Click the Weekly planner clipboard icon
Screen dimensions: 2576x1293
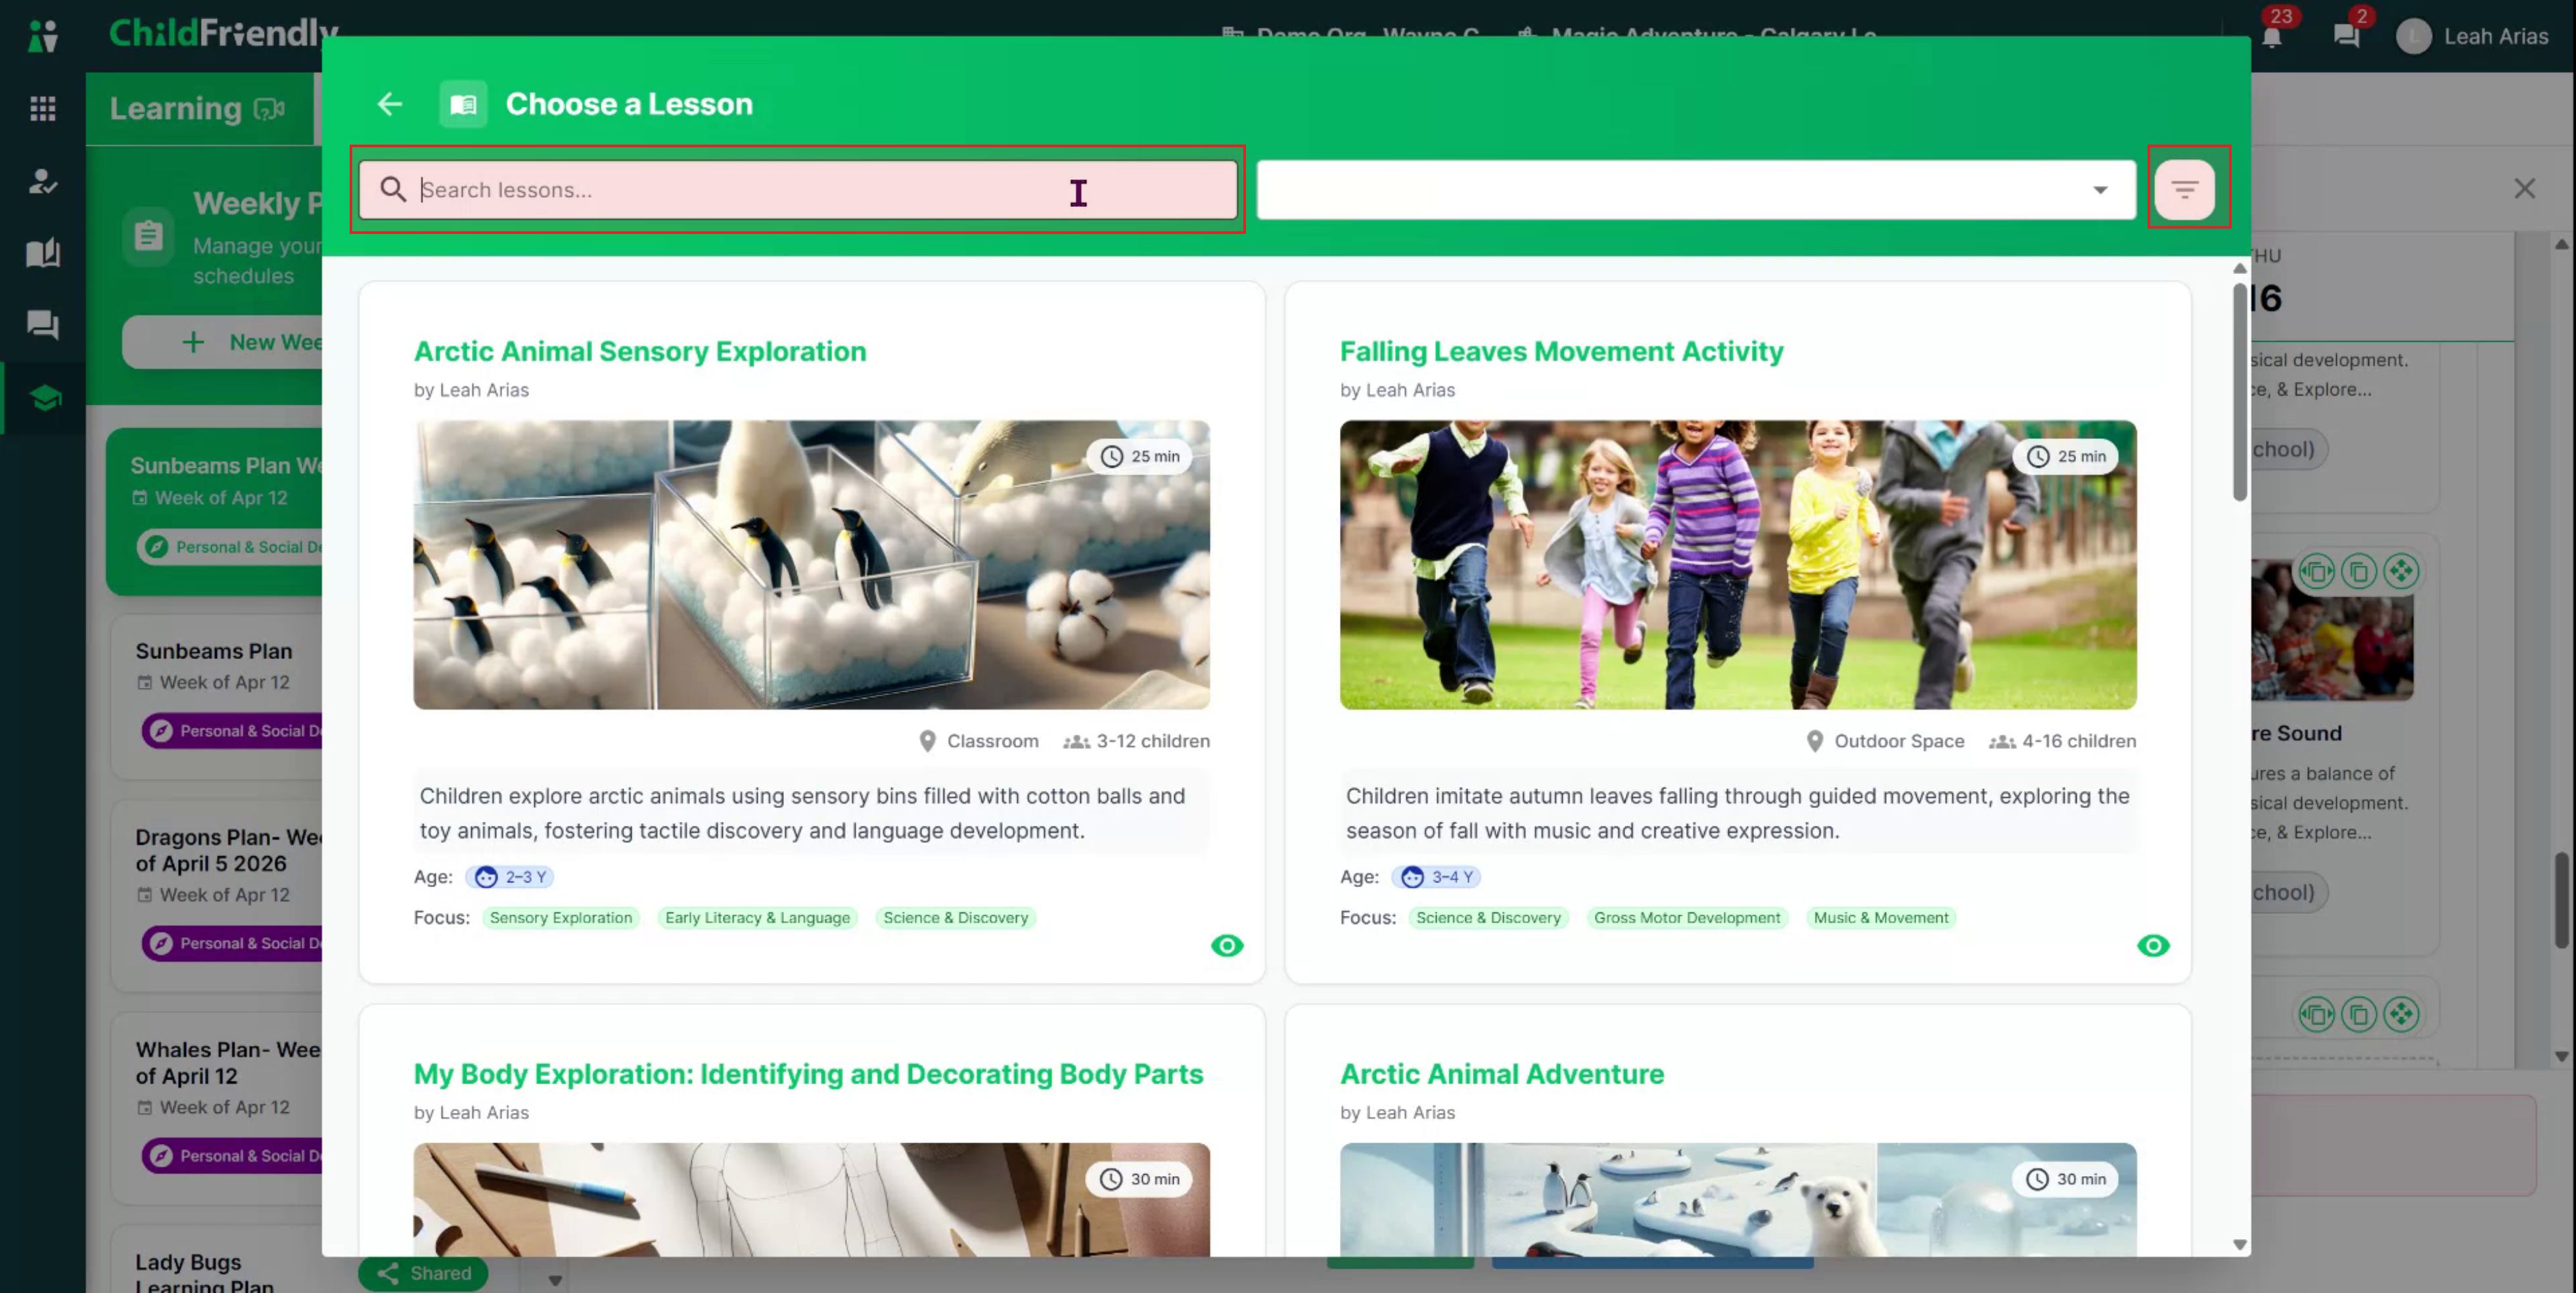149,236
